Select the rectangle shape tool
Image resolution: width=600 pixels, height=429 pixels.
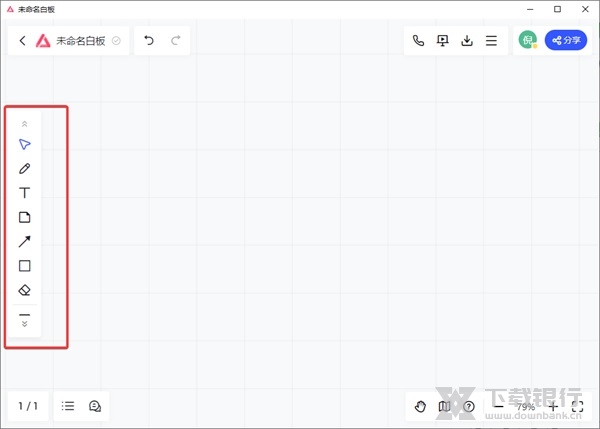tap(25, 266)
